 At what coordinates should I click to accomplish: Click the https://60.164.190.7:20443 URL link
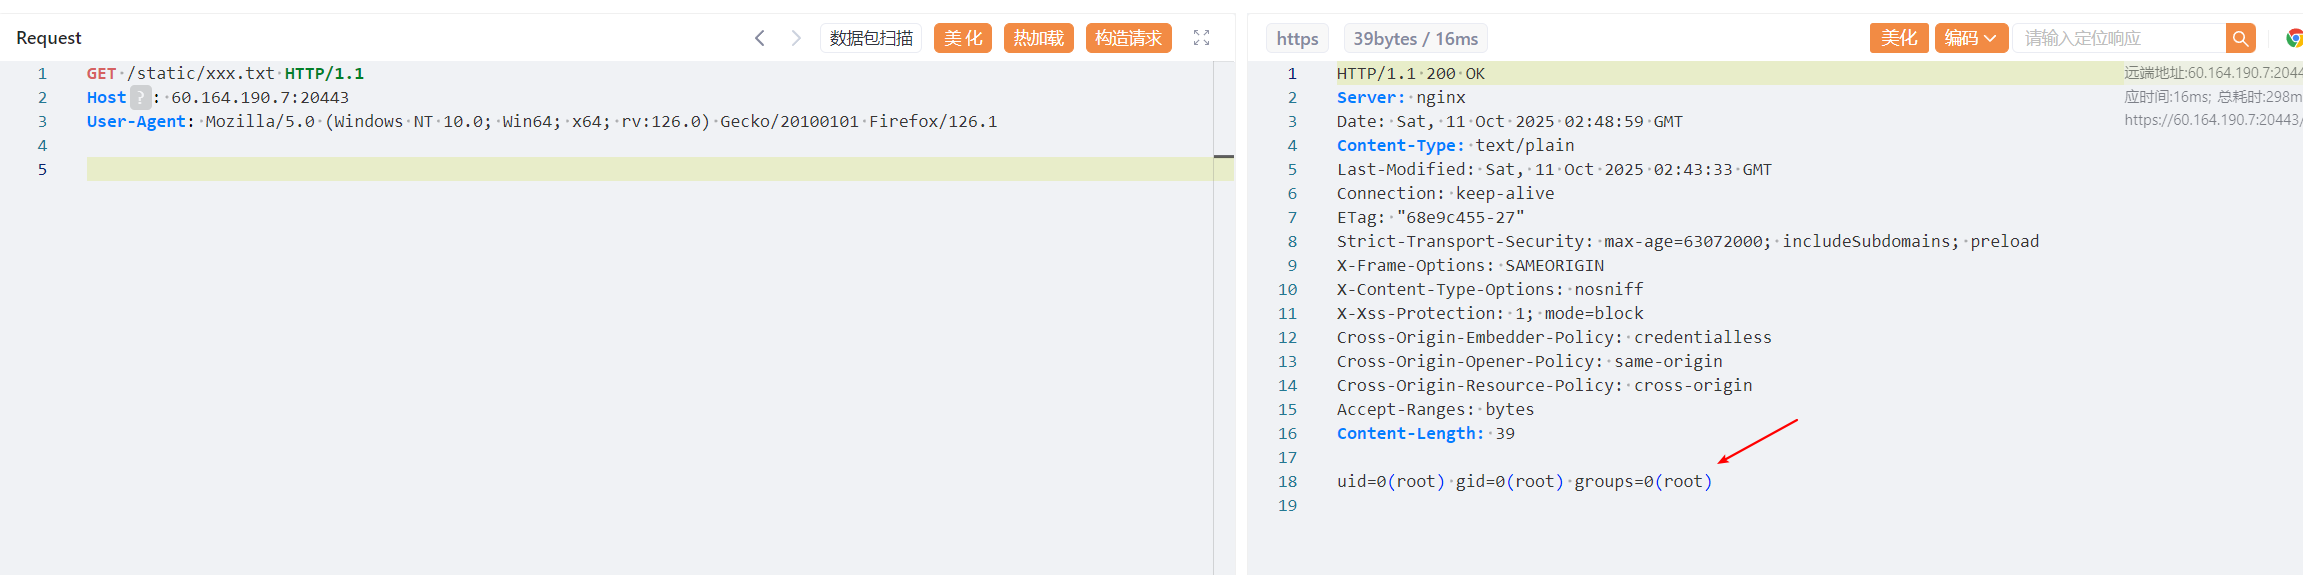(2212, 121)
